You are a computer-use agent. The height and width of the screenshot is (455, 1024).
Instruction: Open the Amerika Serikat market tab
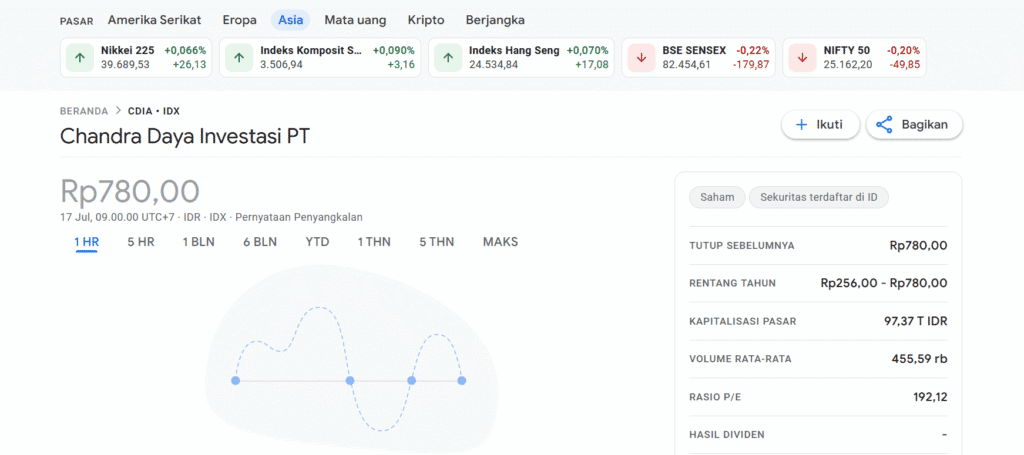click(x=154, y=20)
